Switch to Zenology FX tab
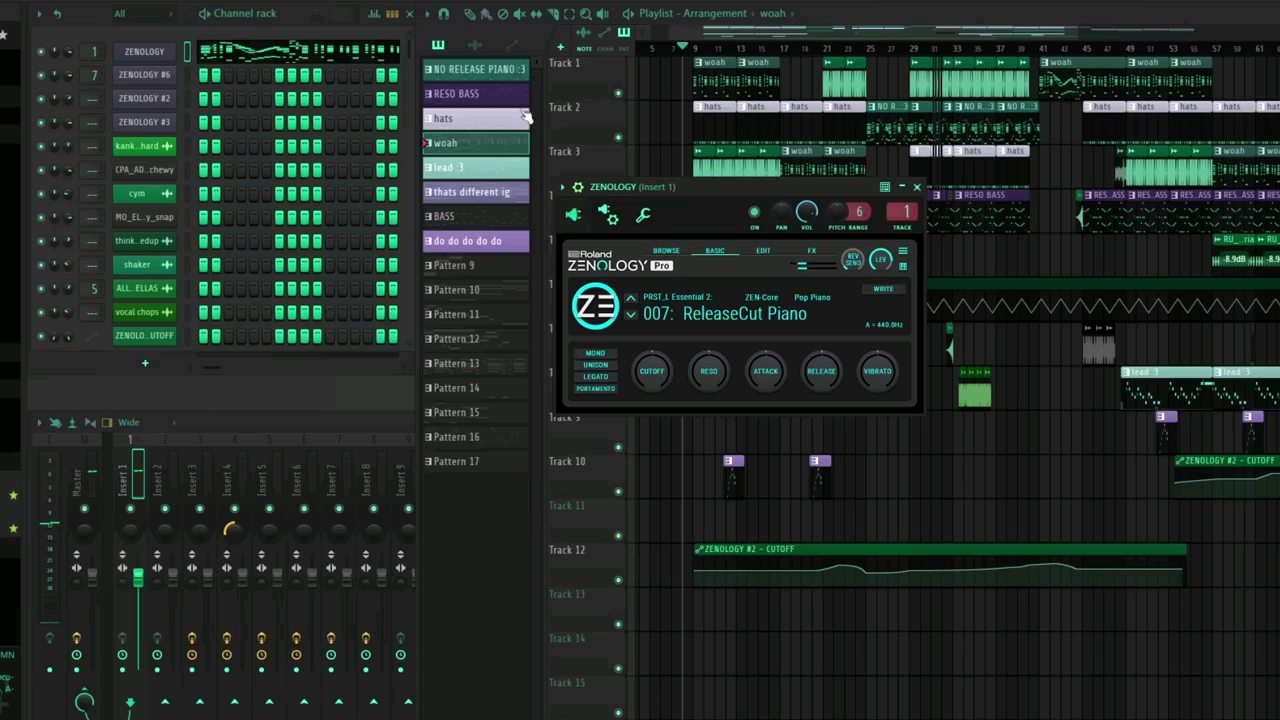This screenshot has height=720, width=1280. [812, 250]
